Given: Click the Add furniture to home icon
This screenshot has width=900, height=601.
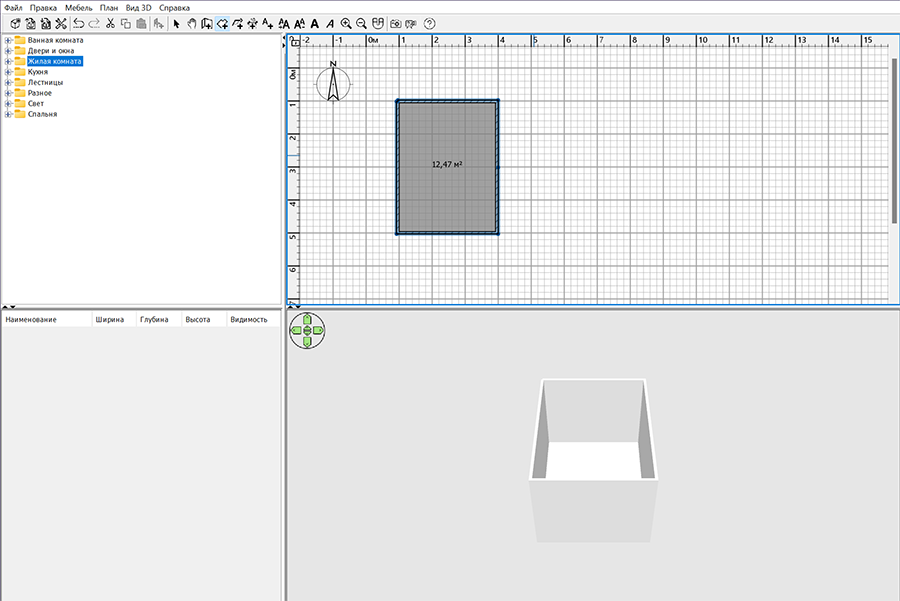Looking at the screenshot, I should (x=158, y=24).
